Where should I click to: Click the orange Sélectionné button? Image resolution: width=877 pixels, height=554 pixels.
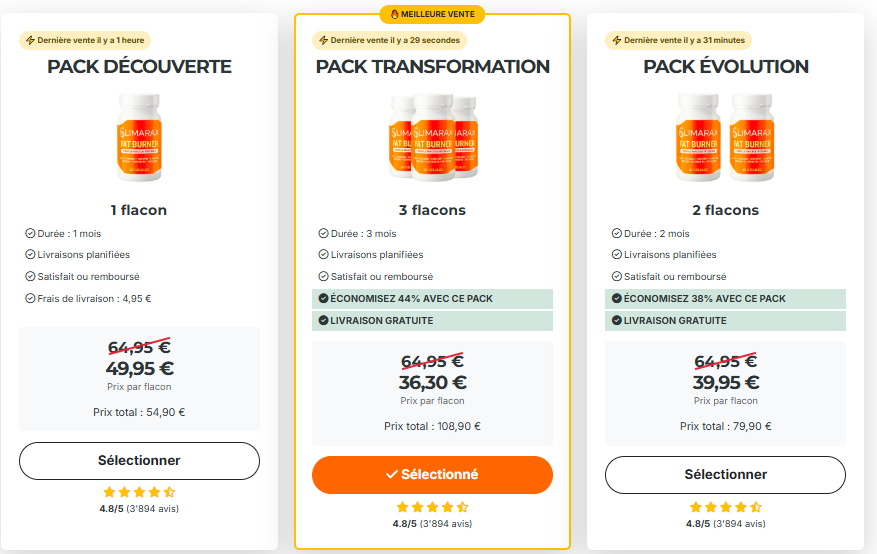432,475
